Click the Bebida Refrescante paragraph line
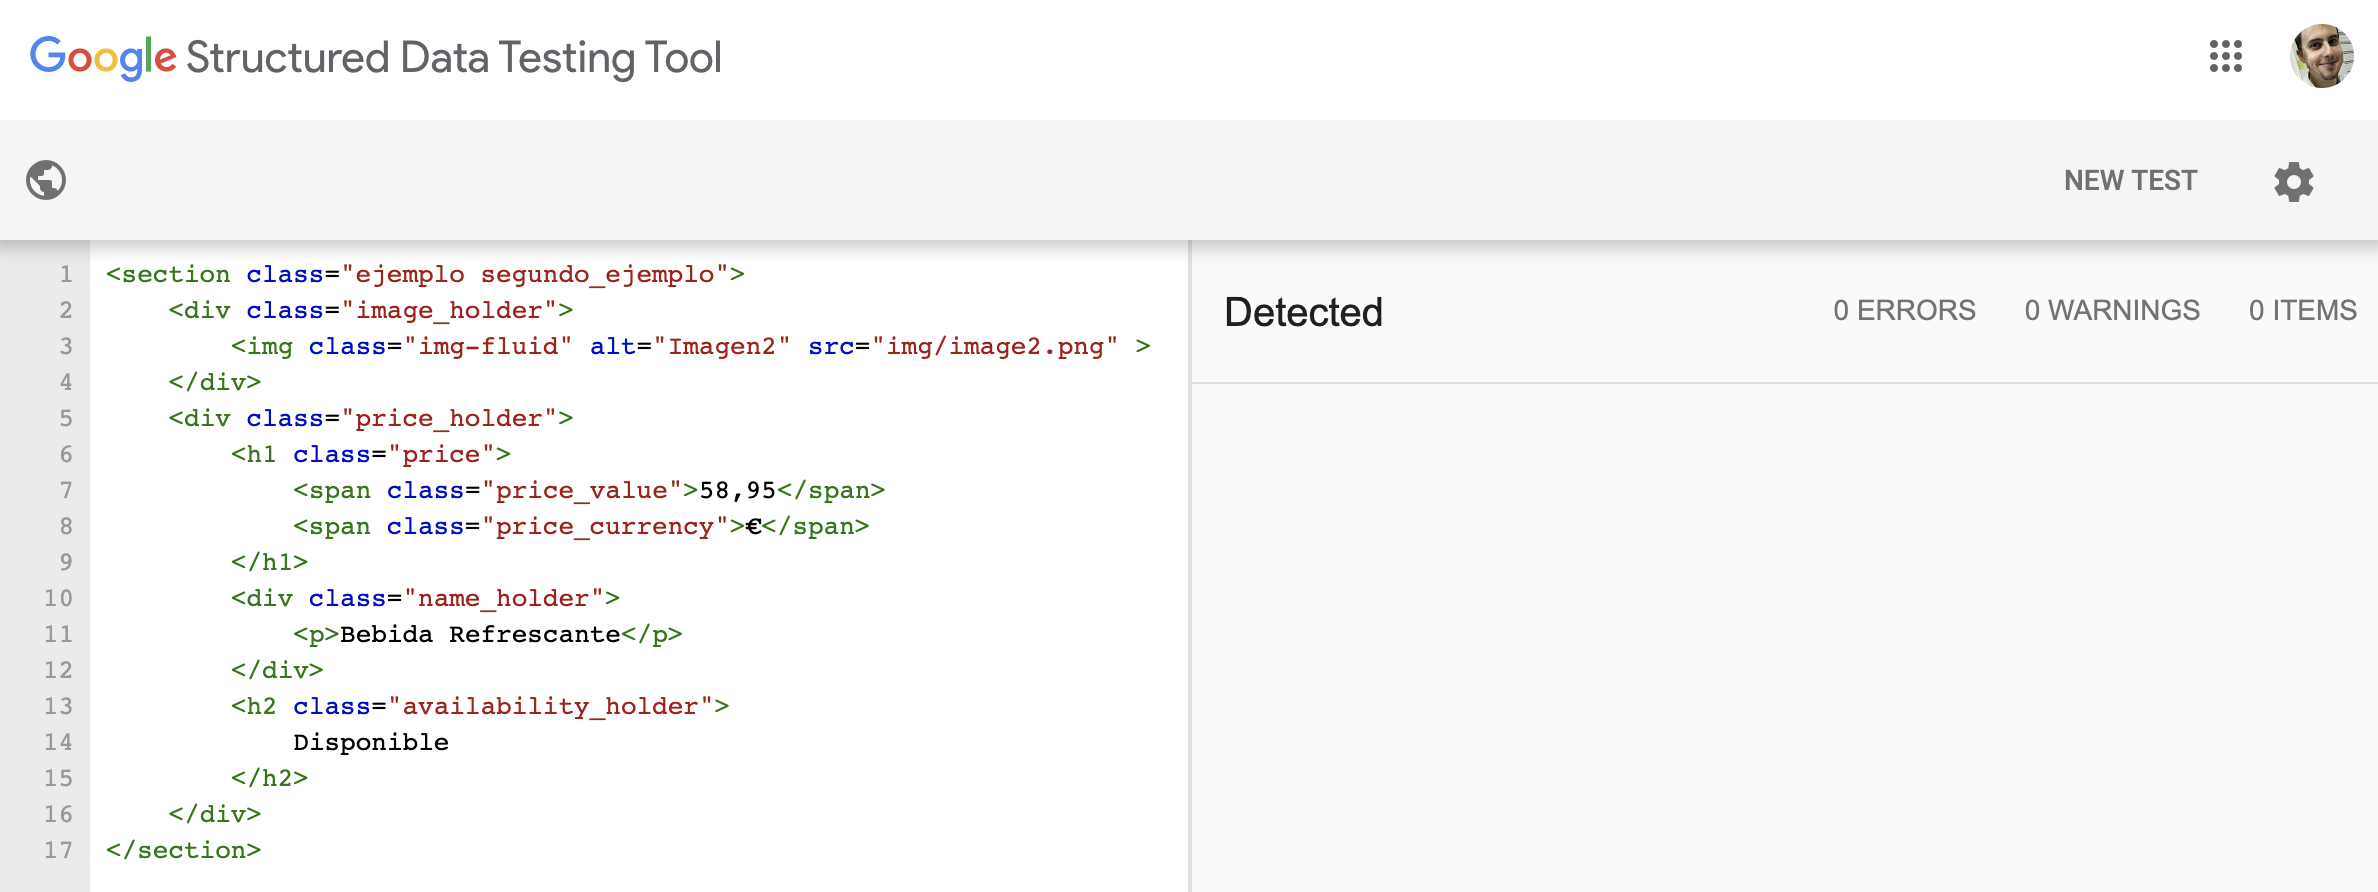The height and width of the screenshot is (892, 2378). pyautogui.click(x=488, y=634)
